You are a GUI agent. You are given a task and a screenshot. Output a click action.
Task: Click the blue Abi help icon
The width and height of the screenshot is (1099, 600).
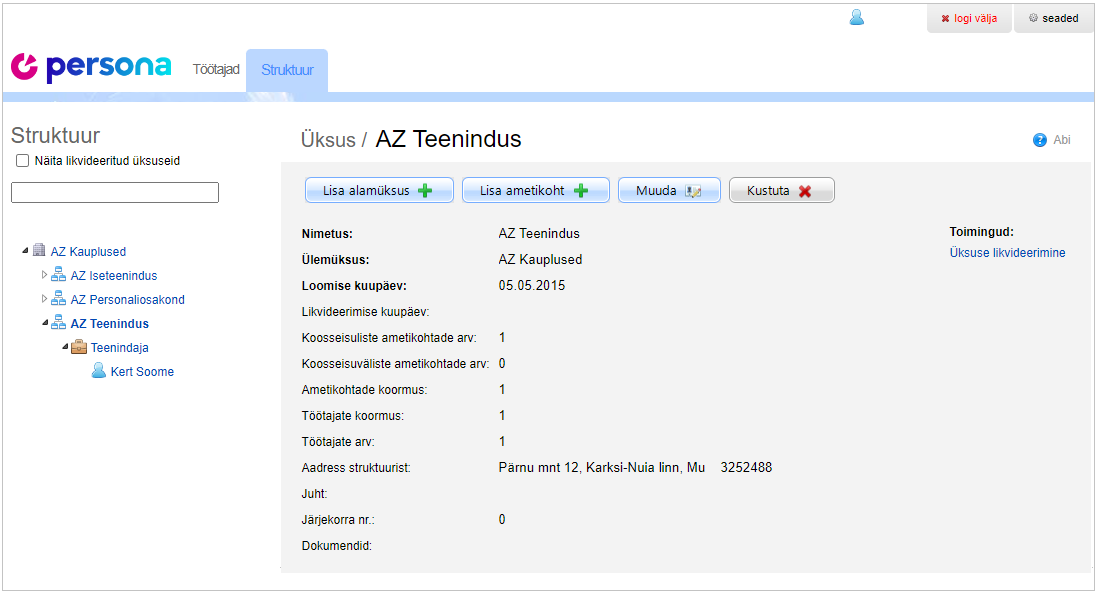pos(1040,140)
